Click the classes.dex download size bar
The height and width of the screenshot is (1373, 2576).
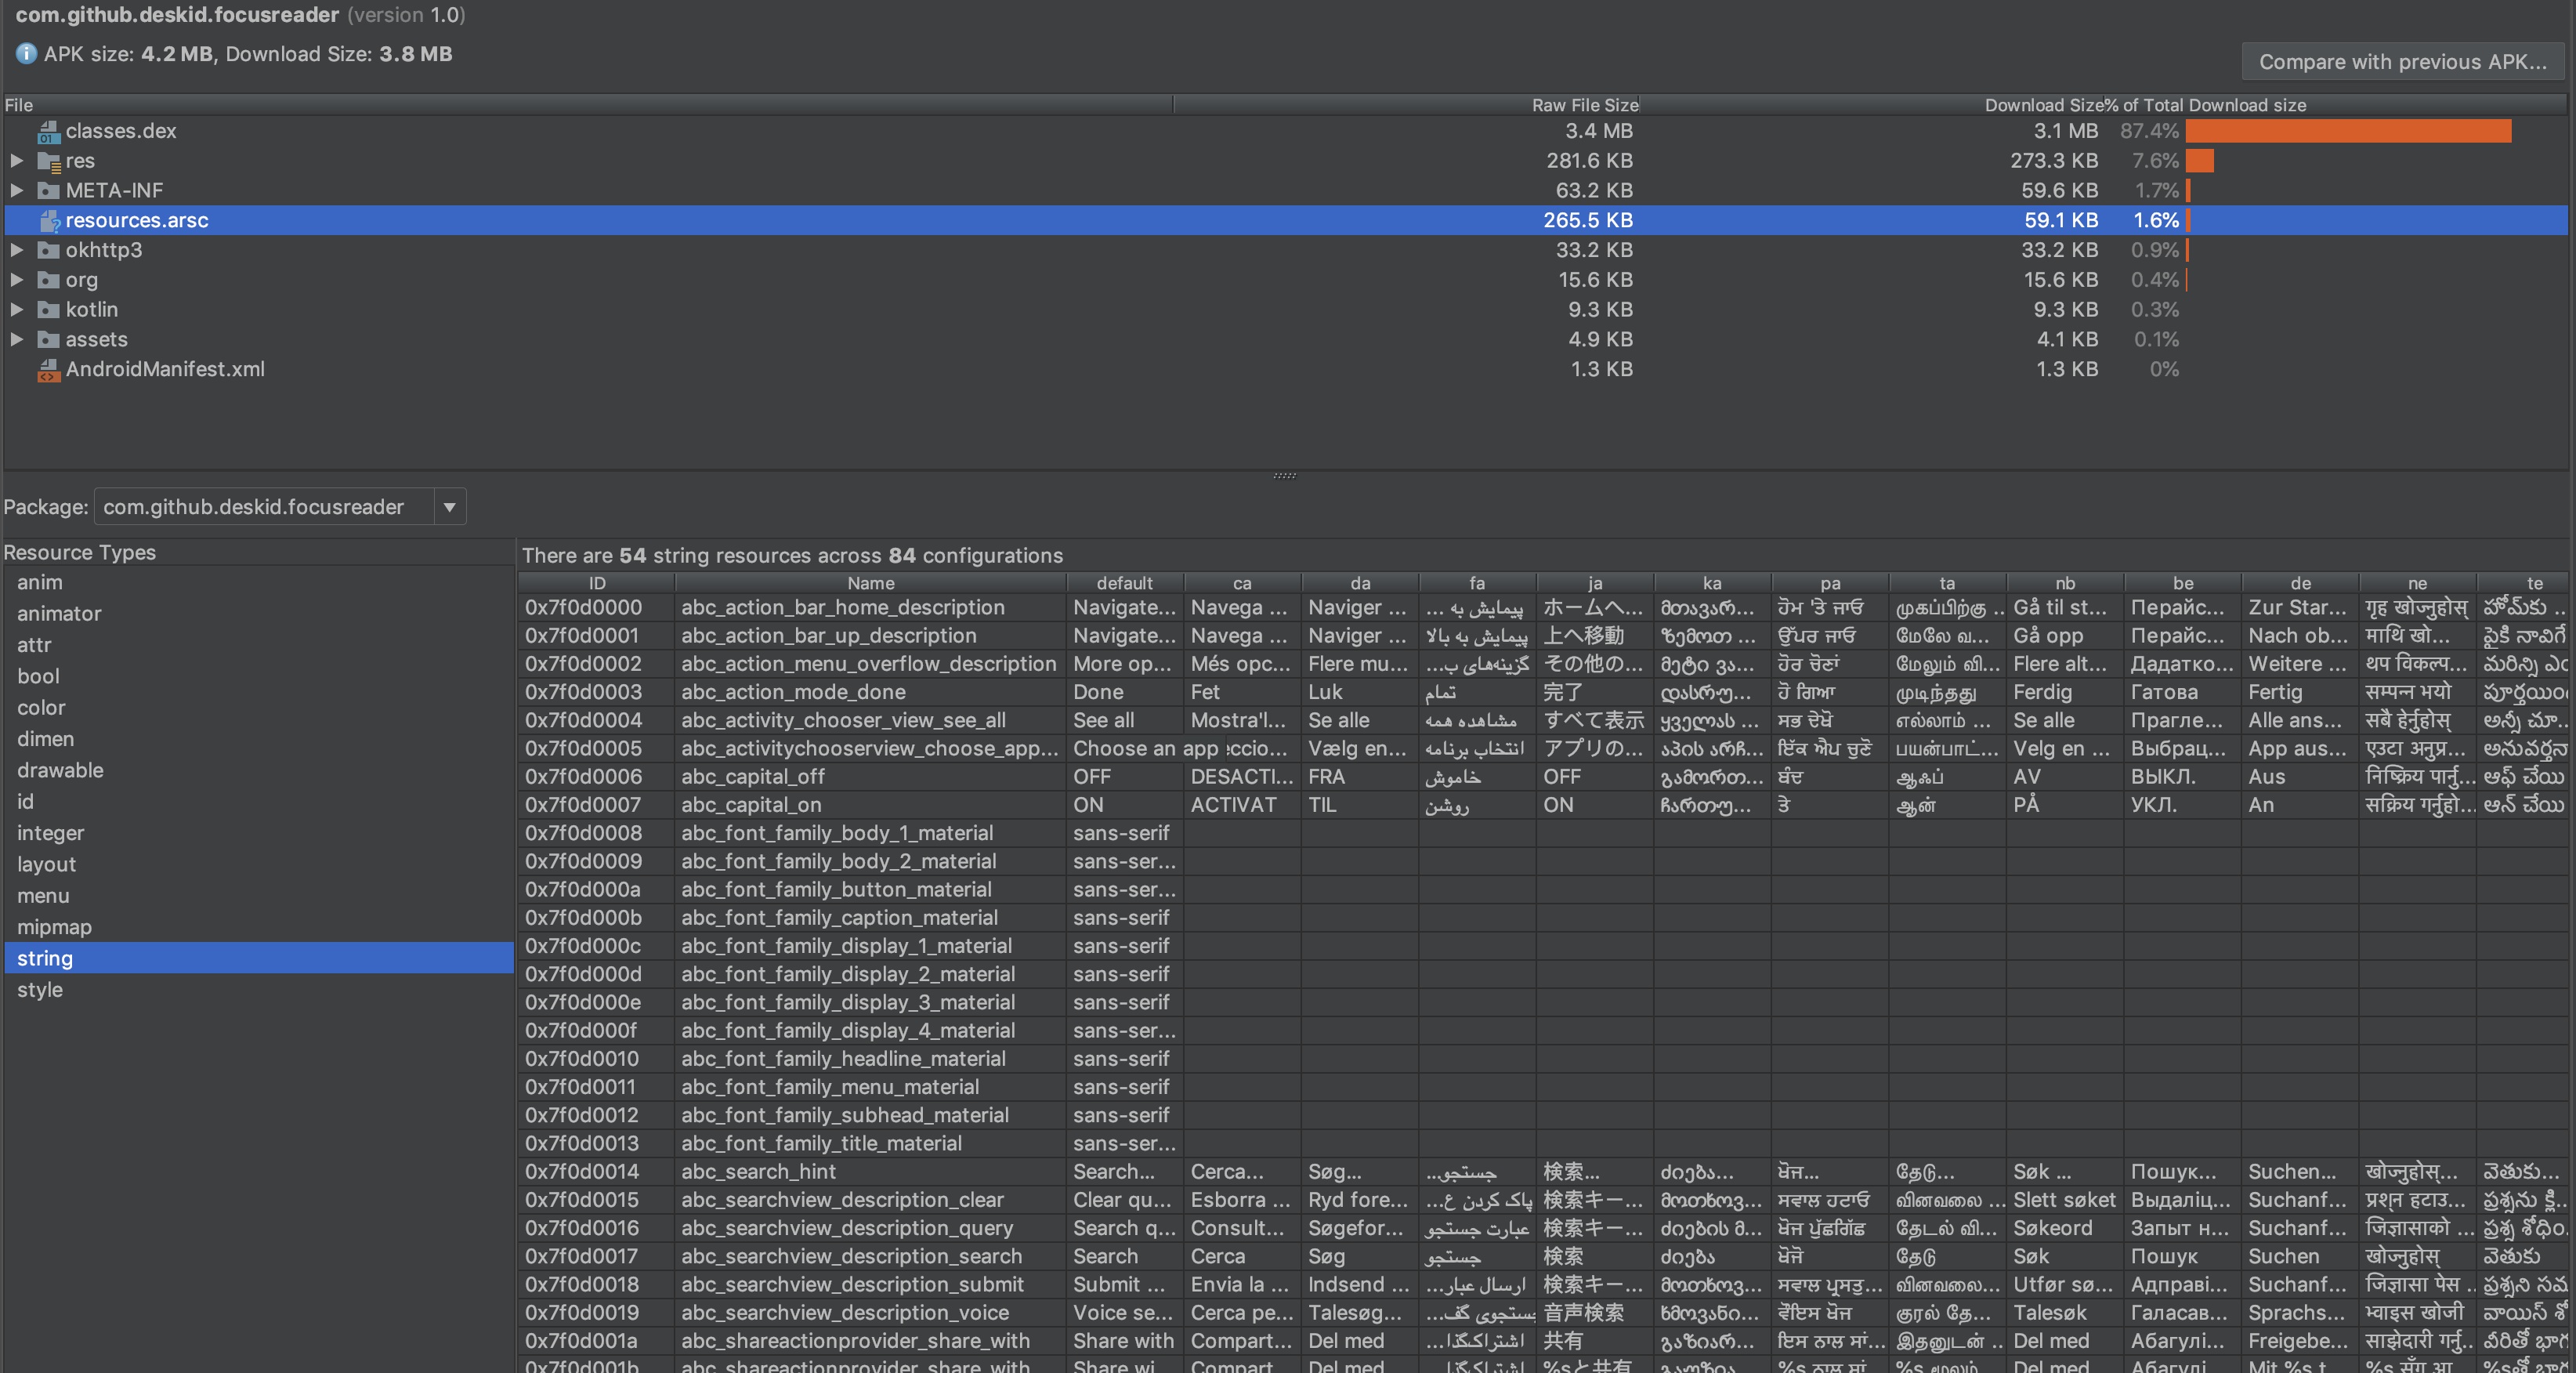click(2347, 131)
